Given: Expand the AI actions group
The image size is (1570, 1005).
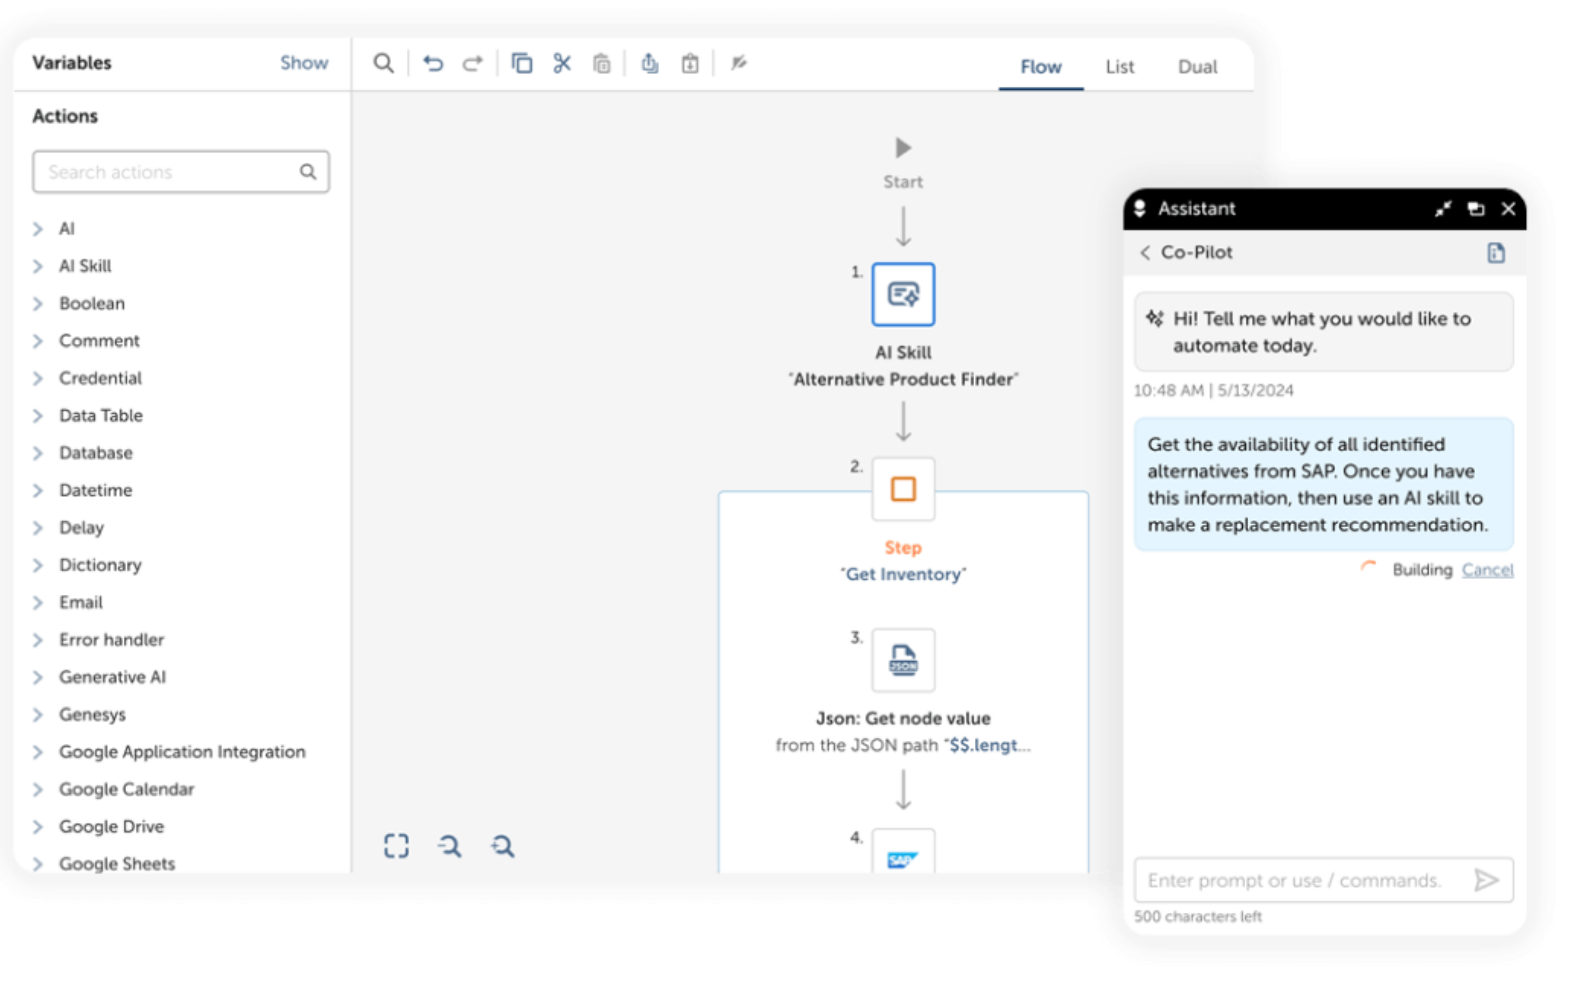Looking at the screenshot, I should point(38,229).
